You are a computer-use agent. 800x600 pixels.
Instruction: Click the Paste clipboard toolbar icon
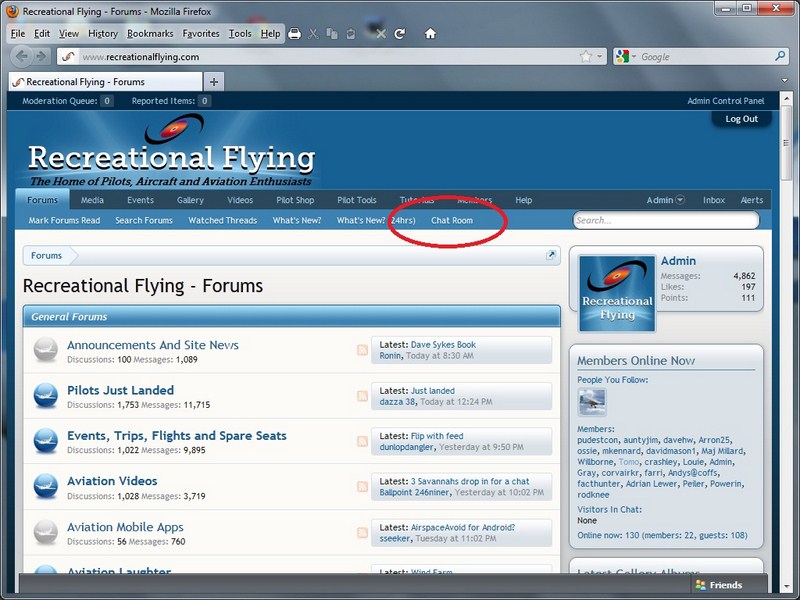(351, 34)
